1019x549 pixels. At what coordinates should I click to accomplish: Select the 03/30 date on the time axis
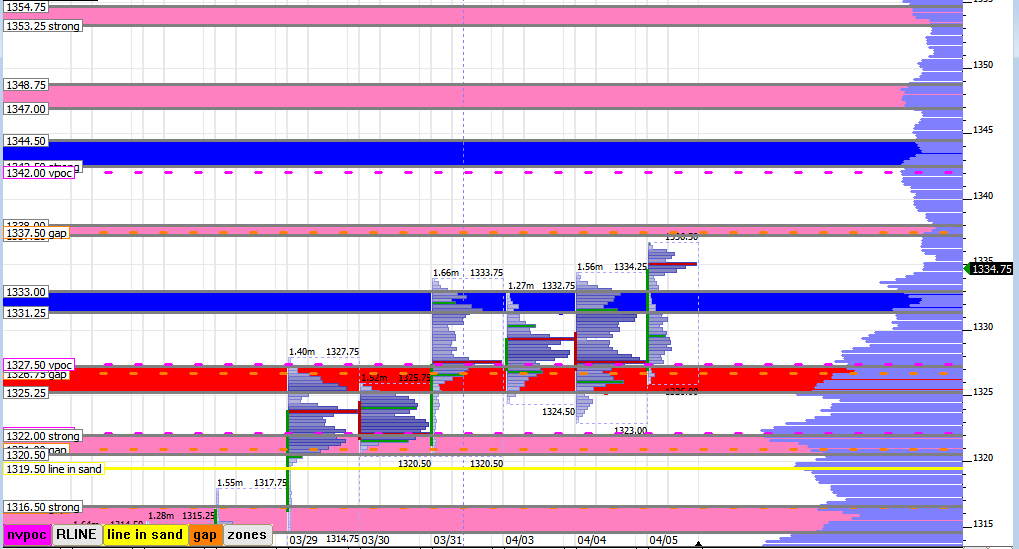point(376,541)
